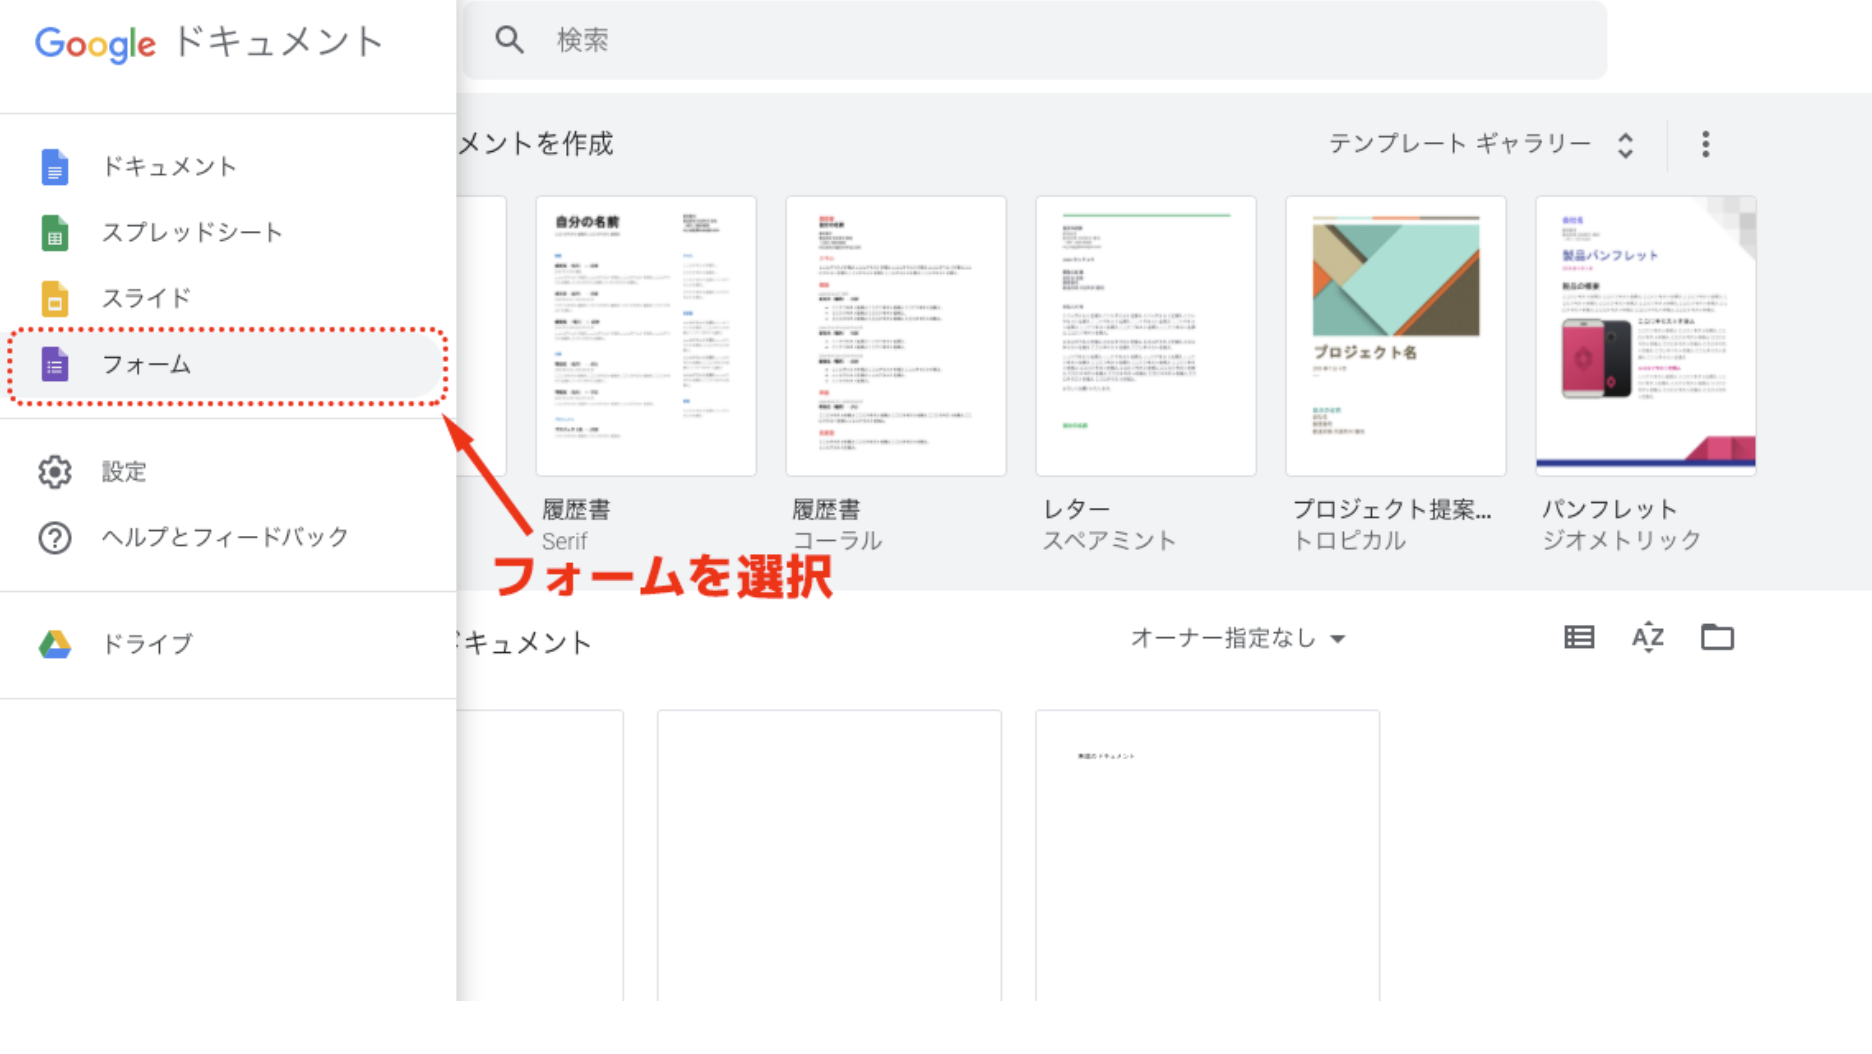
Task: Select スライド in the side menu
Action: [228, 298]
